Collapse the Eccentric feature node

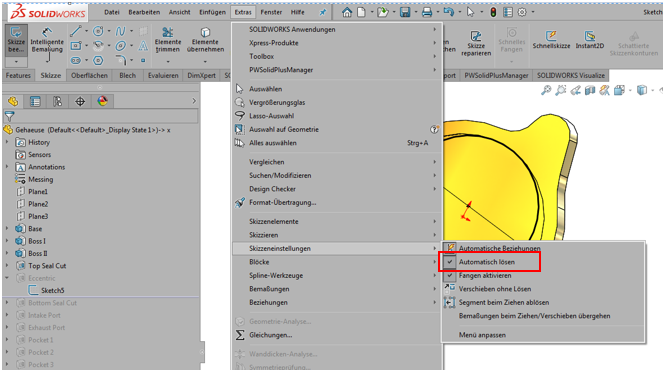(7, 278)
